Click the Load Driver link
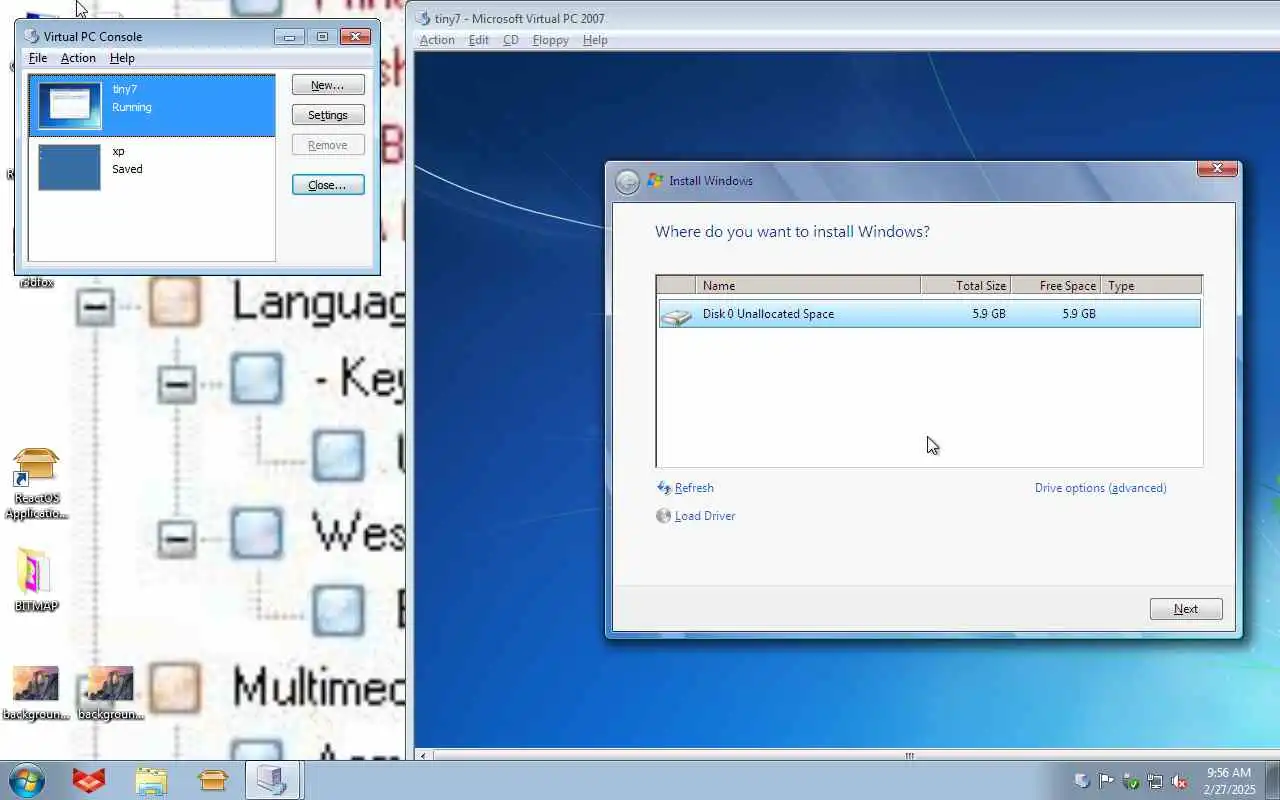The height and width of the screenshot is (800, 1280). pos(705,516)
